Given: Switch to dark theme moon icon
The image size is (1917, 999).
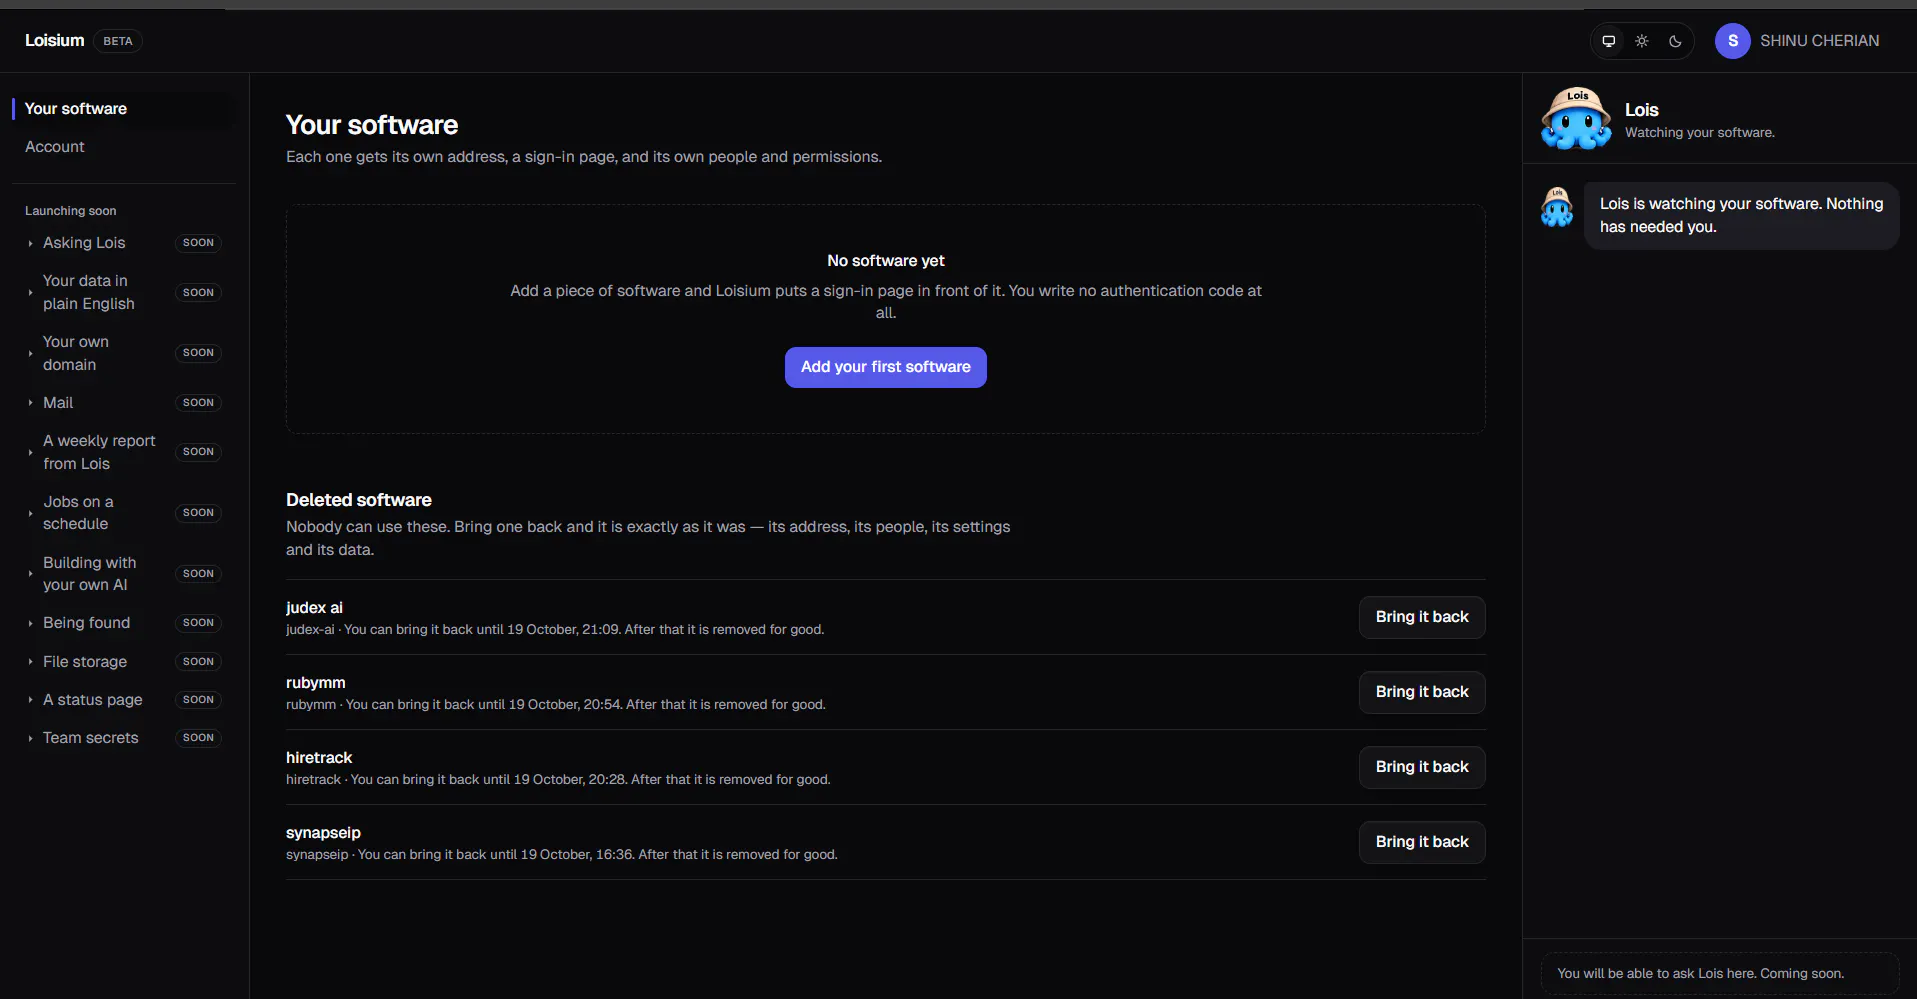Looking at the screenshot, I should 1675,41.
